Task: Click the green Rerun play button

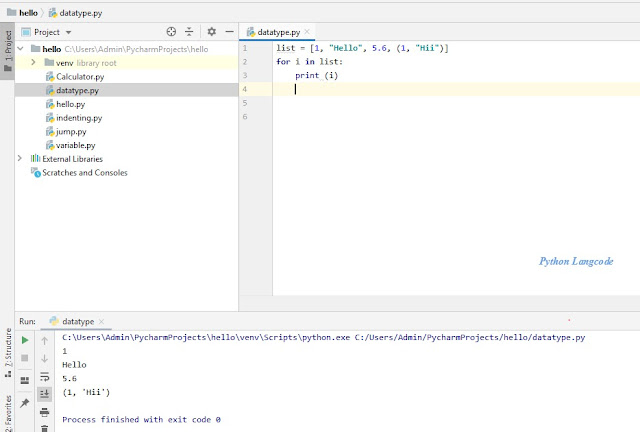Action: click(x=25, y=340)
